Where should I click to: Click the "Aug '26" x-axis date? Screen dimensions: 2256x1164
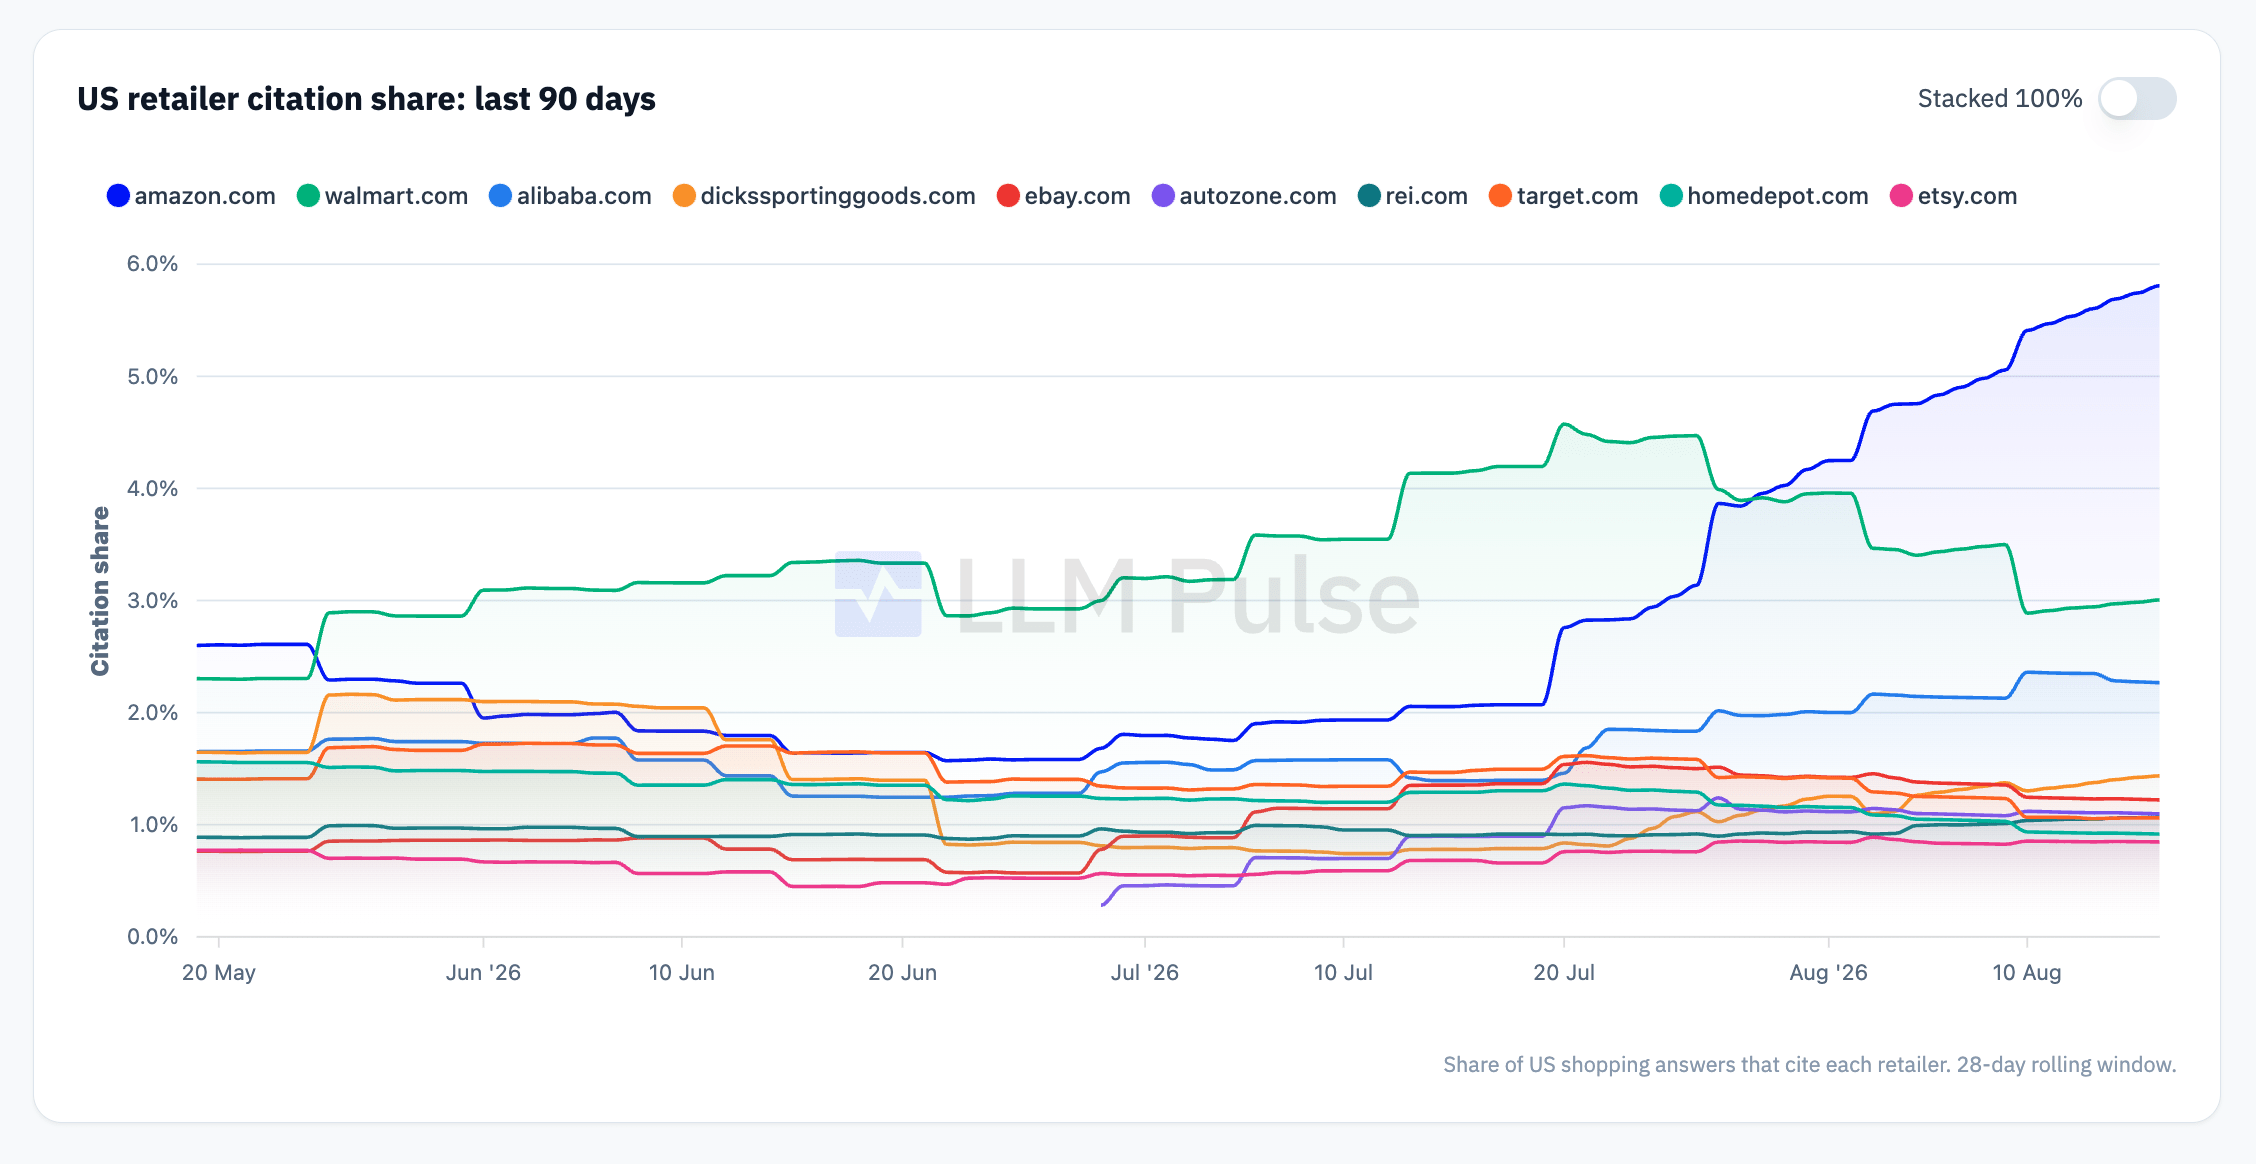pos(1829,972)
